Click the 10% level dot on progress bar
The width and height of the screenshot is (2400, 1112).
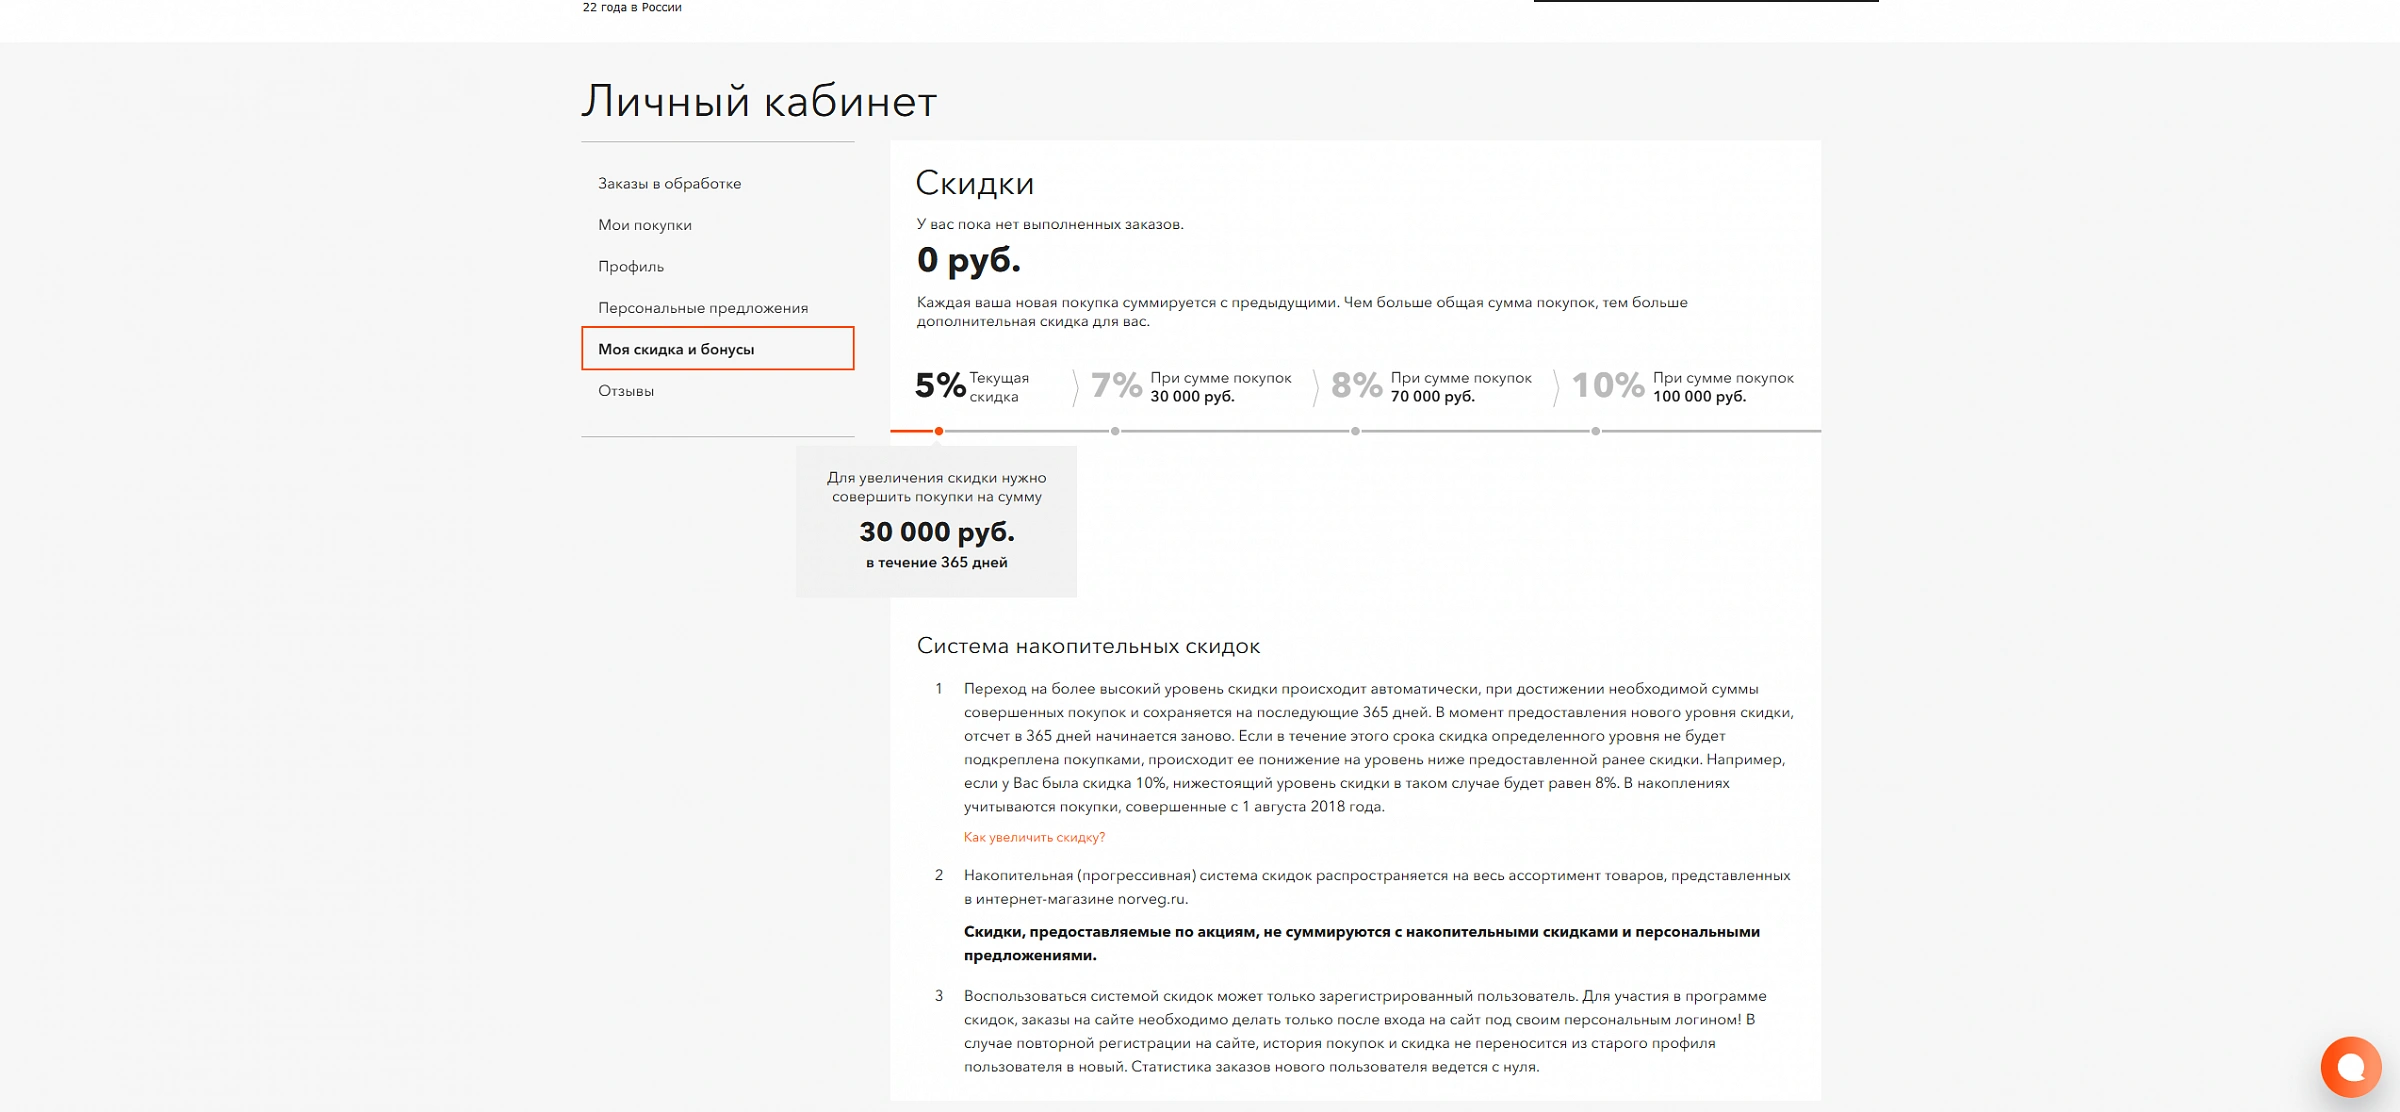[1596, 431]
